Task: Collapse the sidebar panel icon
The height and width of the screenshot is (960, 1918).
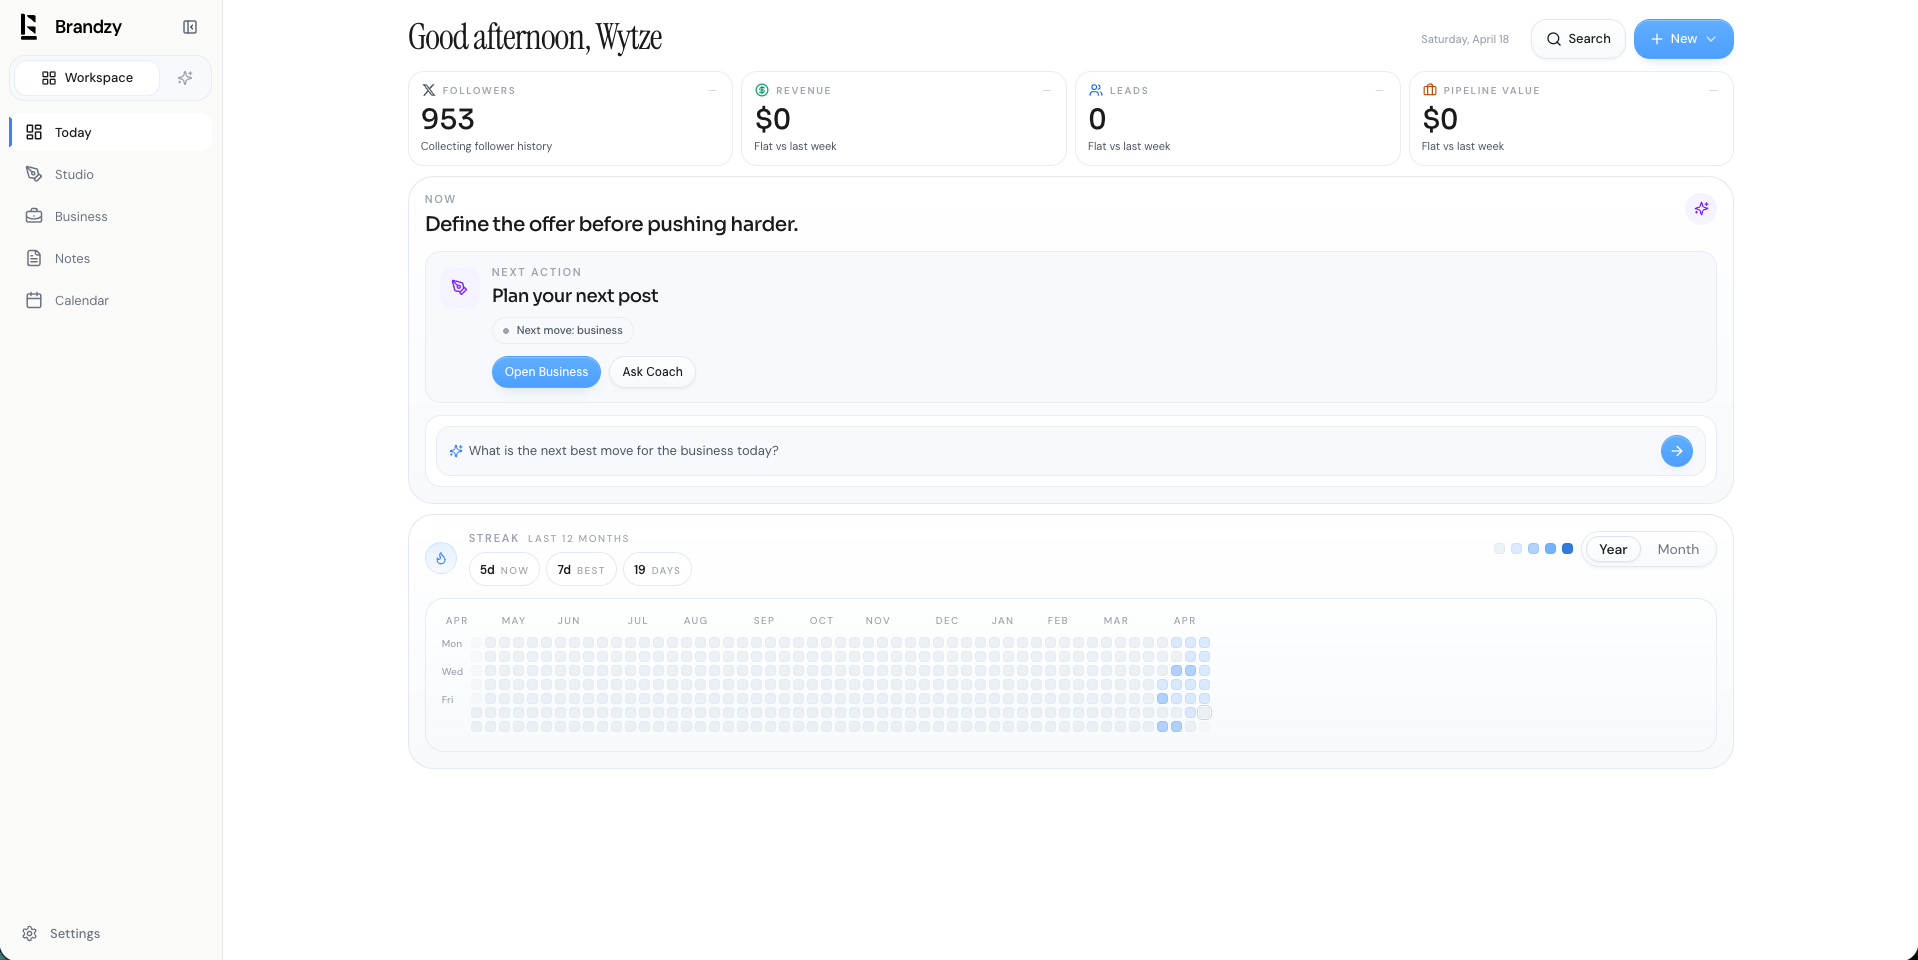Action: pyautogui.click(x=190, y=27)
